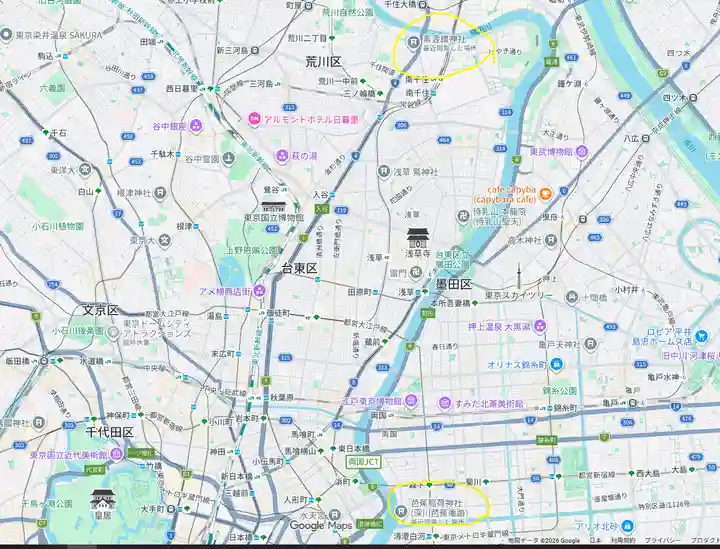This screenshot has width=720, height=549.
Task: Click the 十間橋 photo spot marker
Action: 572,297
